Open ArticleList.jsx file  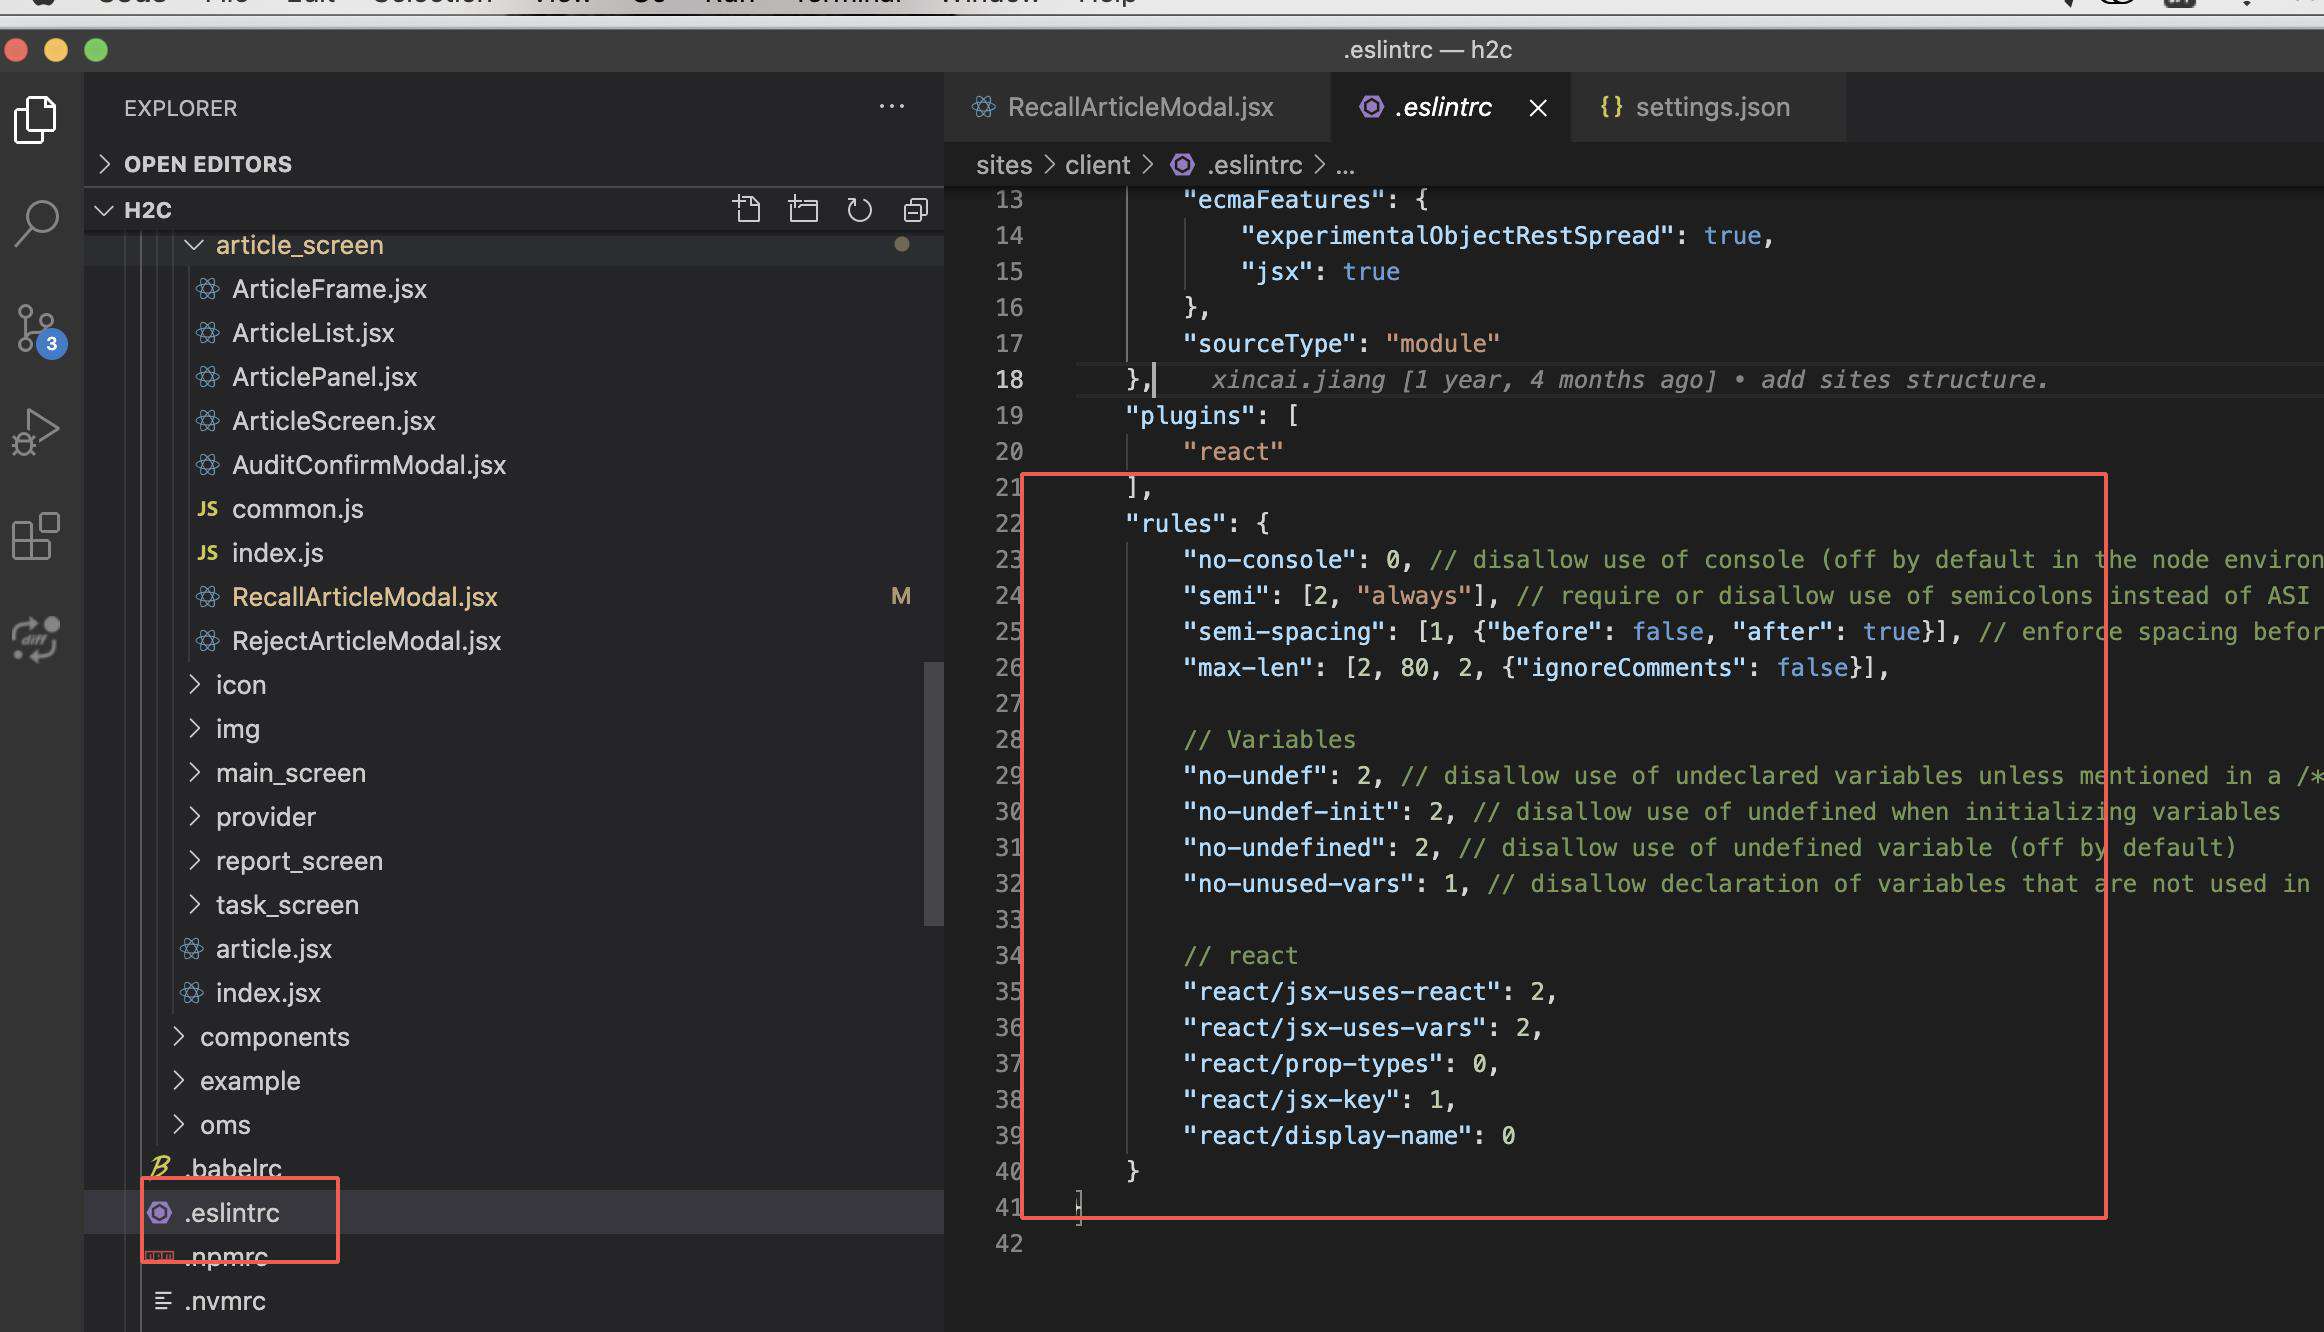(x=313, y=333)
